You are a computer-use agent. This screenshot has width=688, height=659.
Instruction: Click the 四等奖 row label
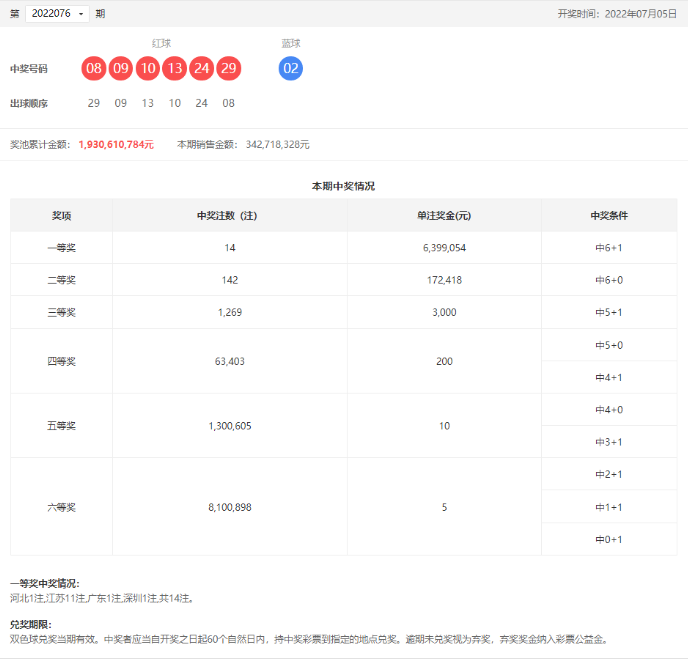tap(61, 362)
